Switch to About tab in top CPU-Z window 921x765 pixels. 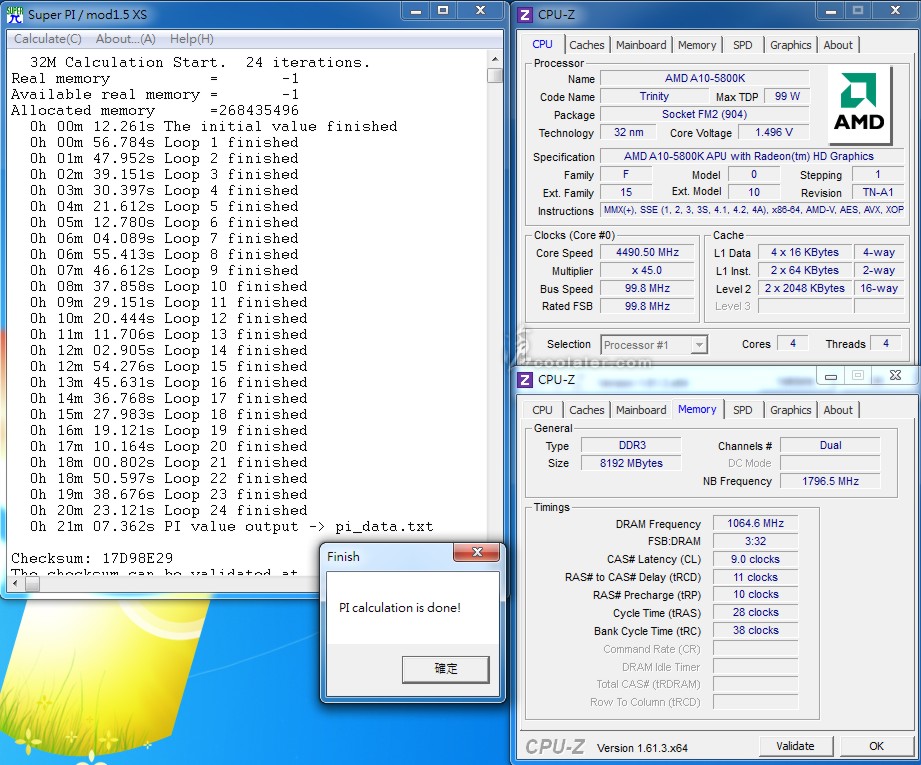tap(838, 45)
